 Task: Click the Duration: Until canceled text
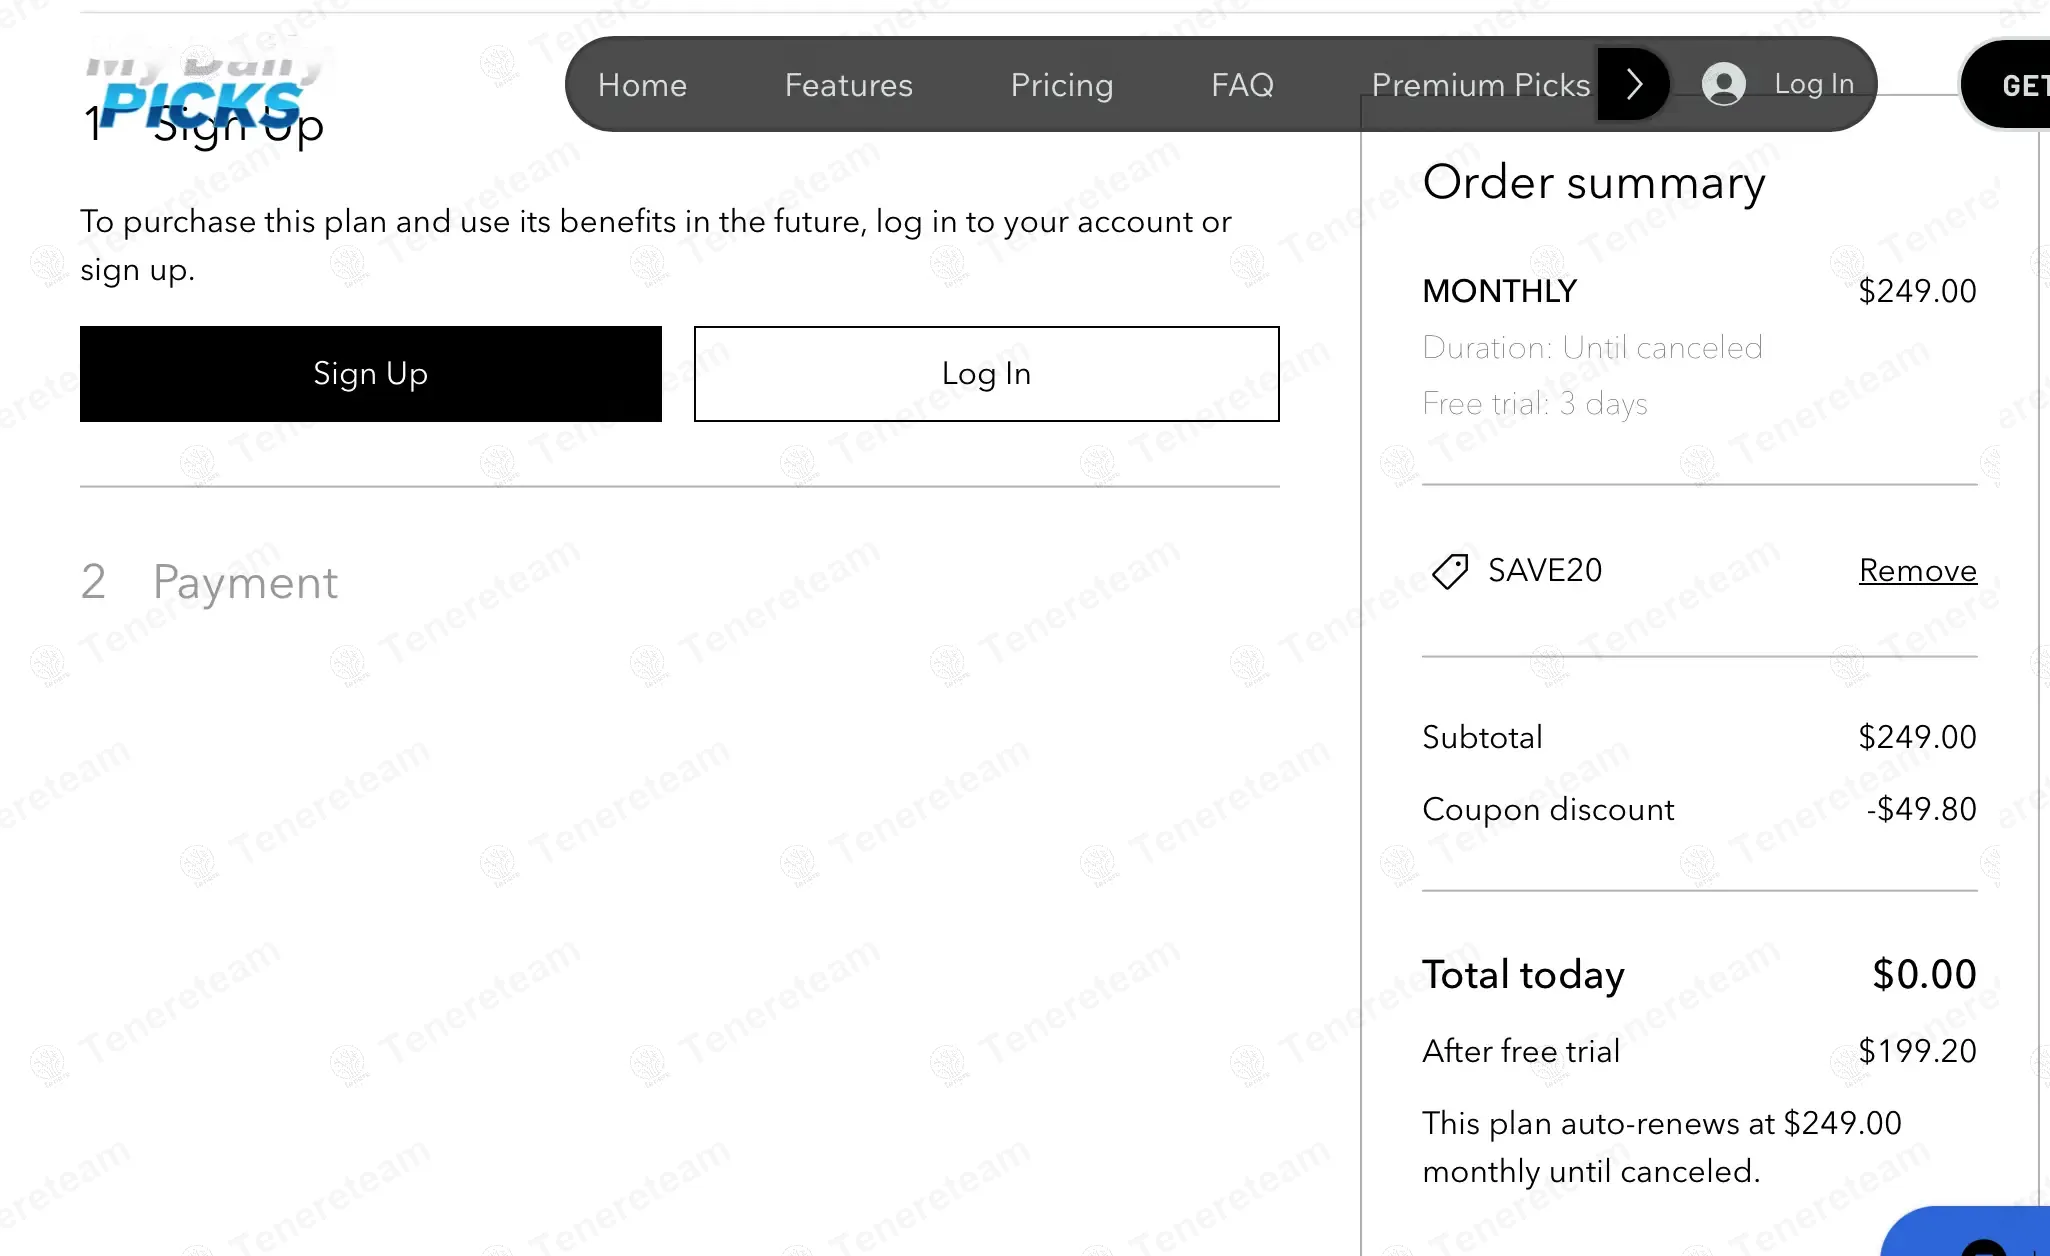(1592, 347)
